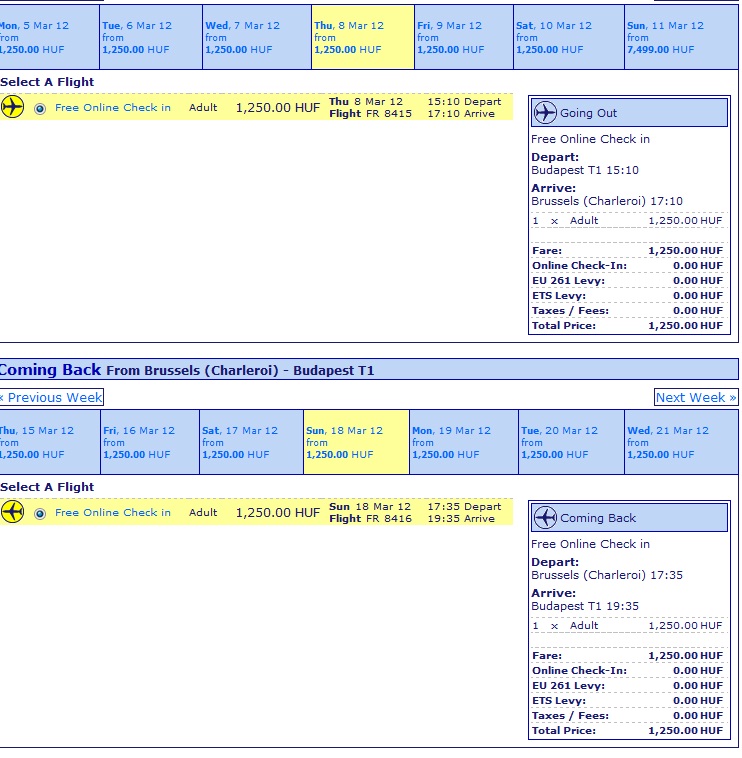Select the highlighted Sun, 18 Mar 12 date
This screenshot has width=742, height=758.
357,442
